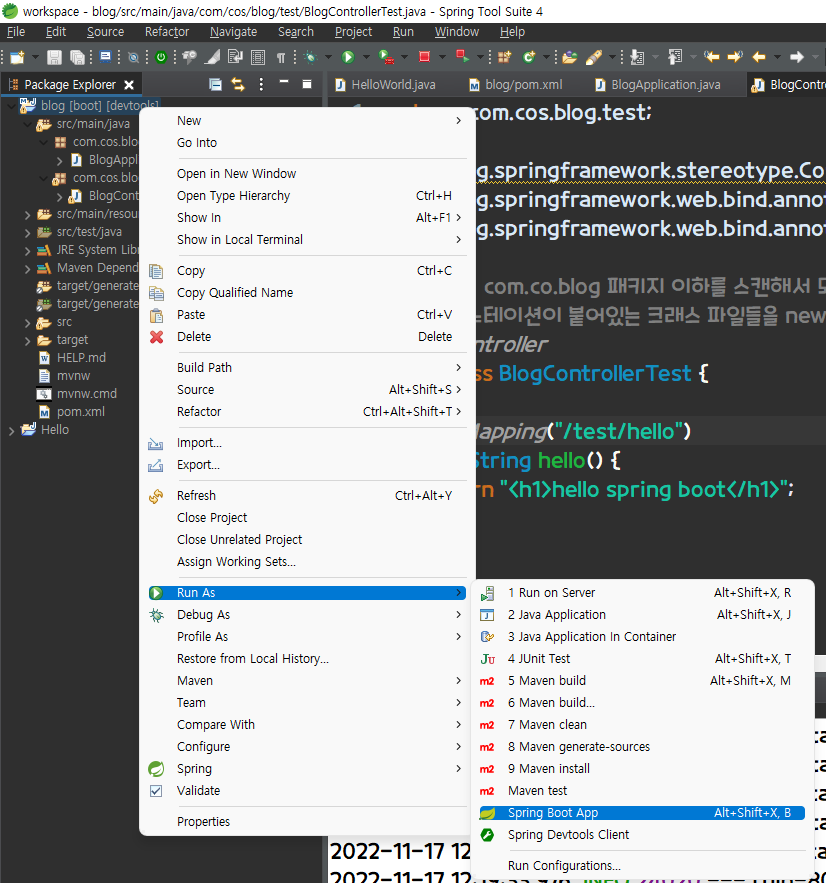Click the Previous Annotation toolbar icon
Viewport: 826px width, 883px height.
click(x=675, y=57)
